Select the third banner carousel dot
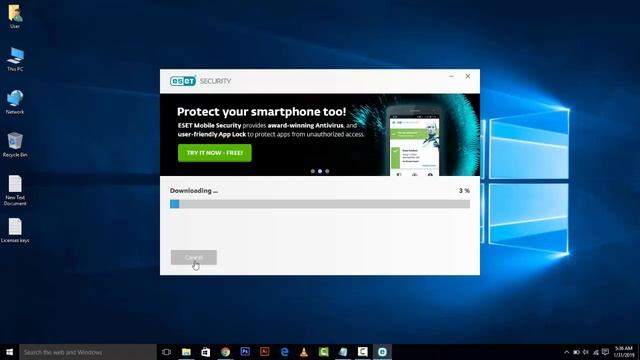Viewport: 640px width, 360px height. click(327, 171)
